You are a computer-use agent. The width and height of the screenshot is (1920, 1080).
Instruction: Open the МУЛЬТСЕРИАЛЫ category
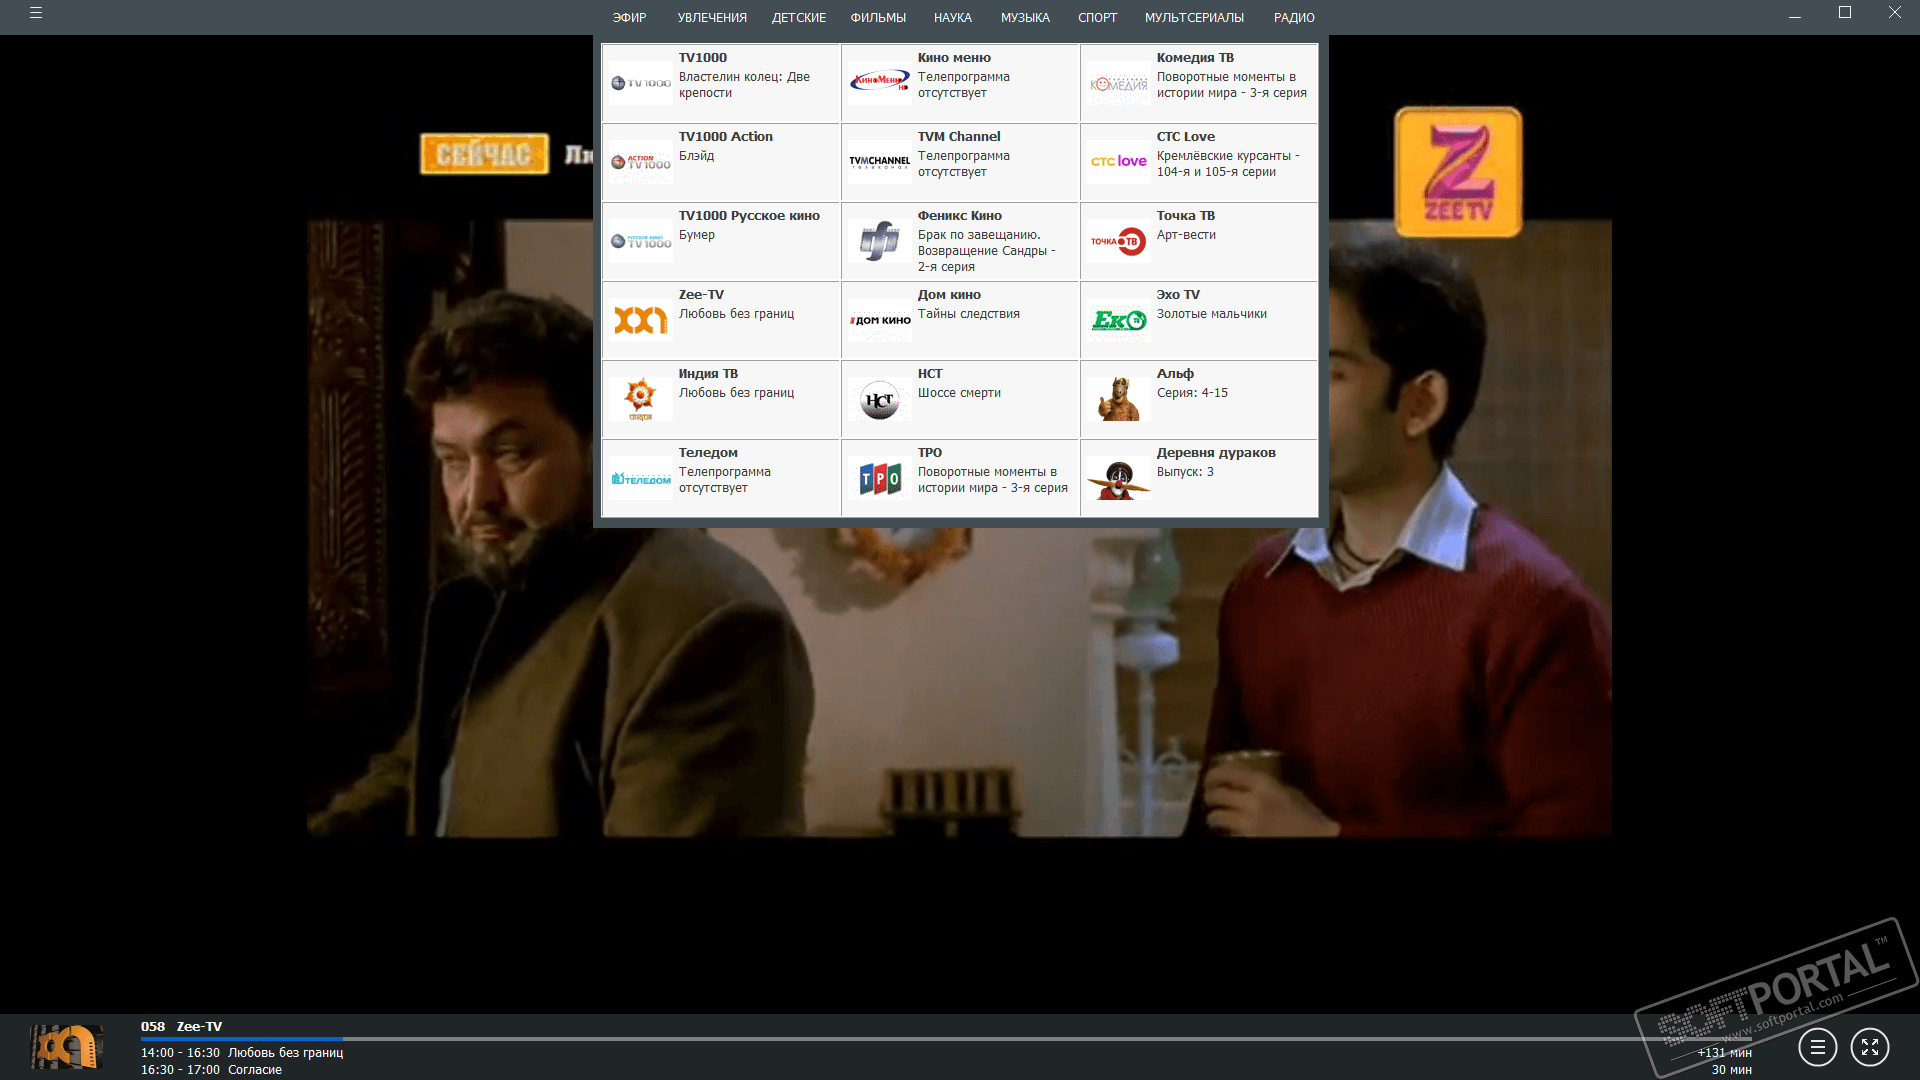(1193, 18)
